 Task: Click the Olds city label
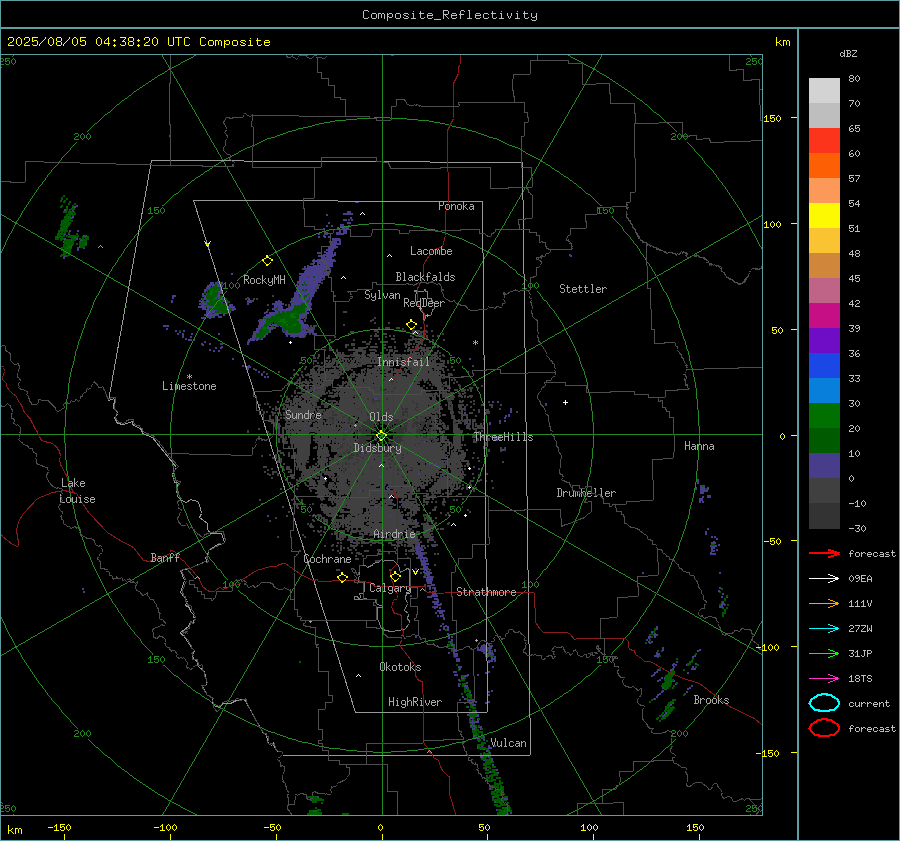point(381,417)
